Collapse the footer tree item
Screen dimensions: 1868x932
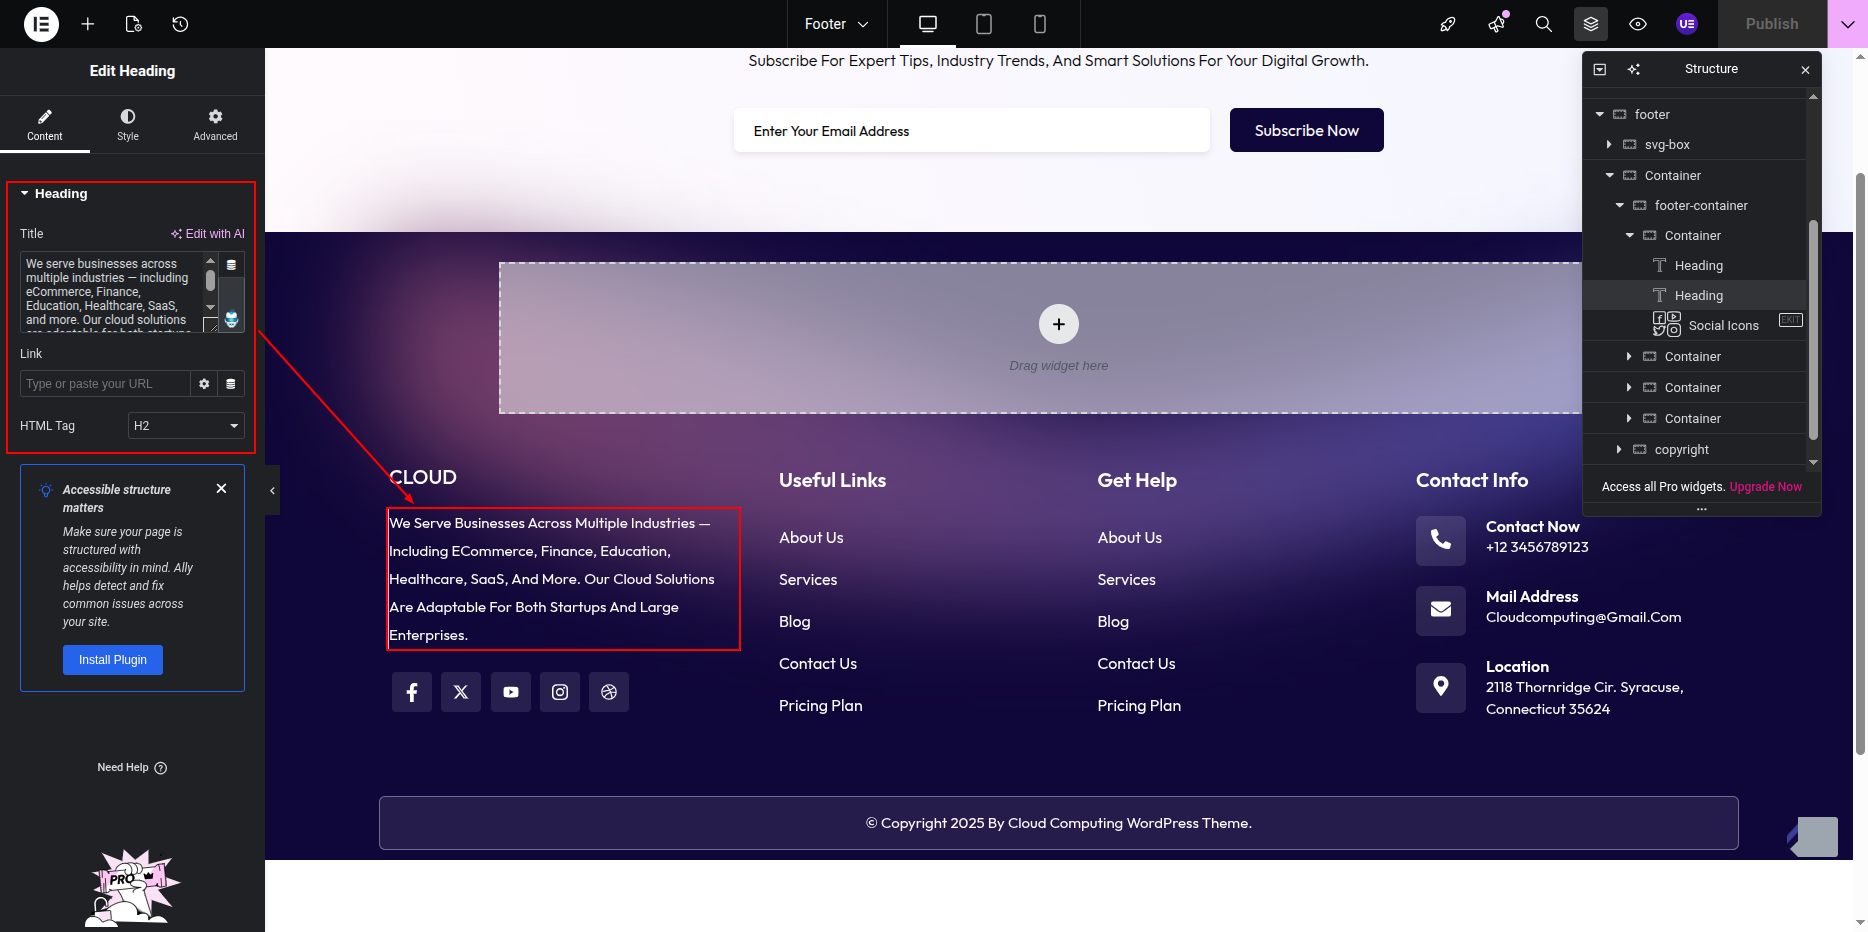(1600, 115)
